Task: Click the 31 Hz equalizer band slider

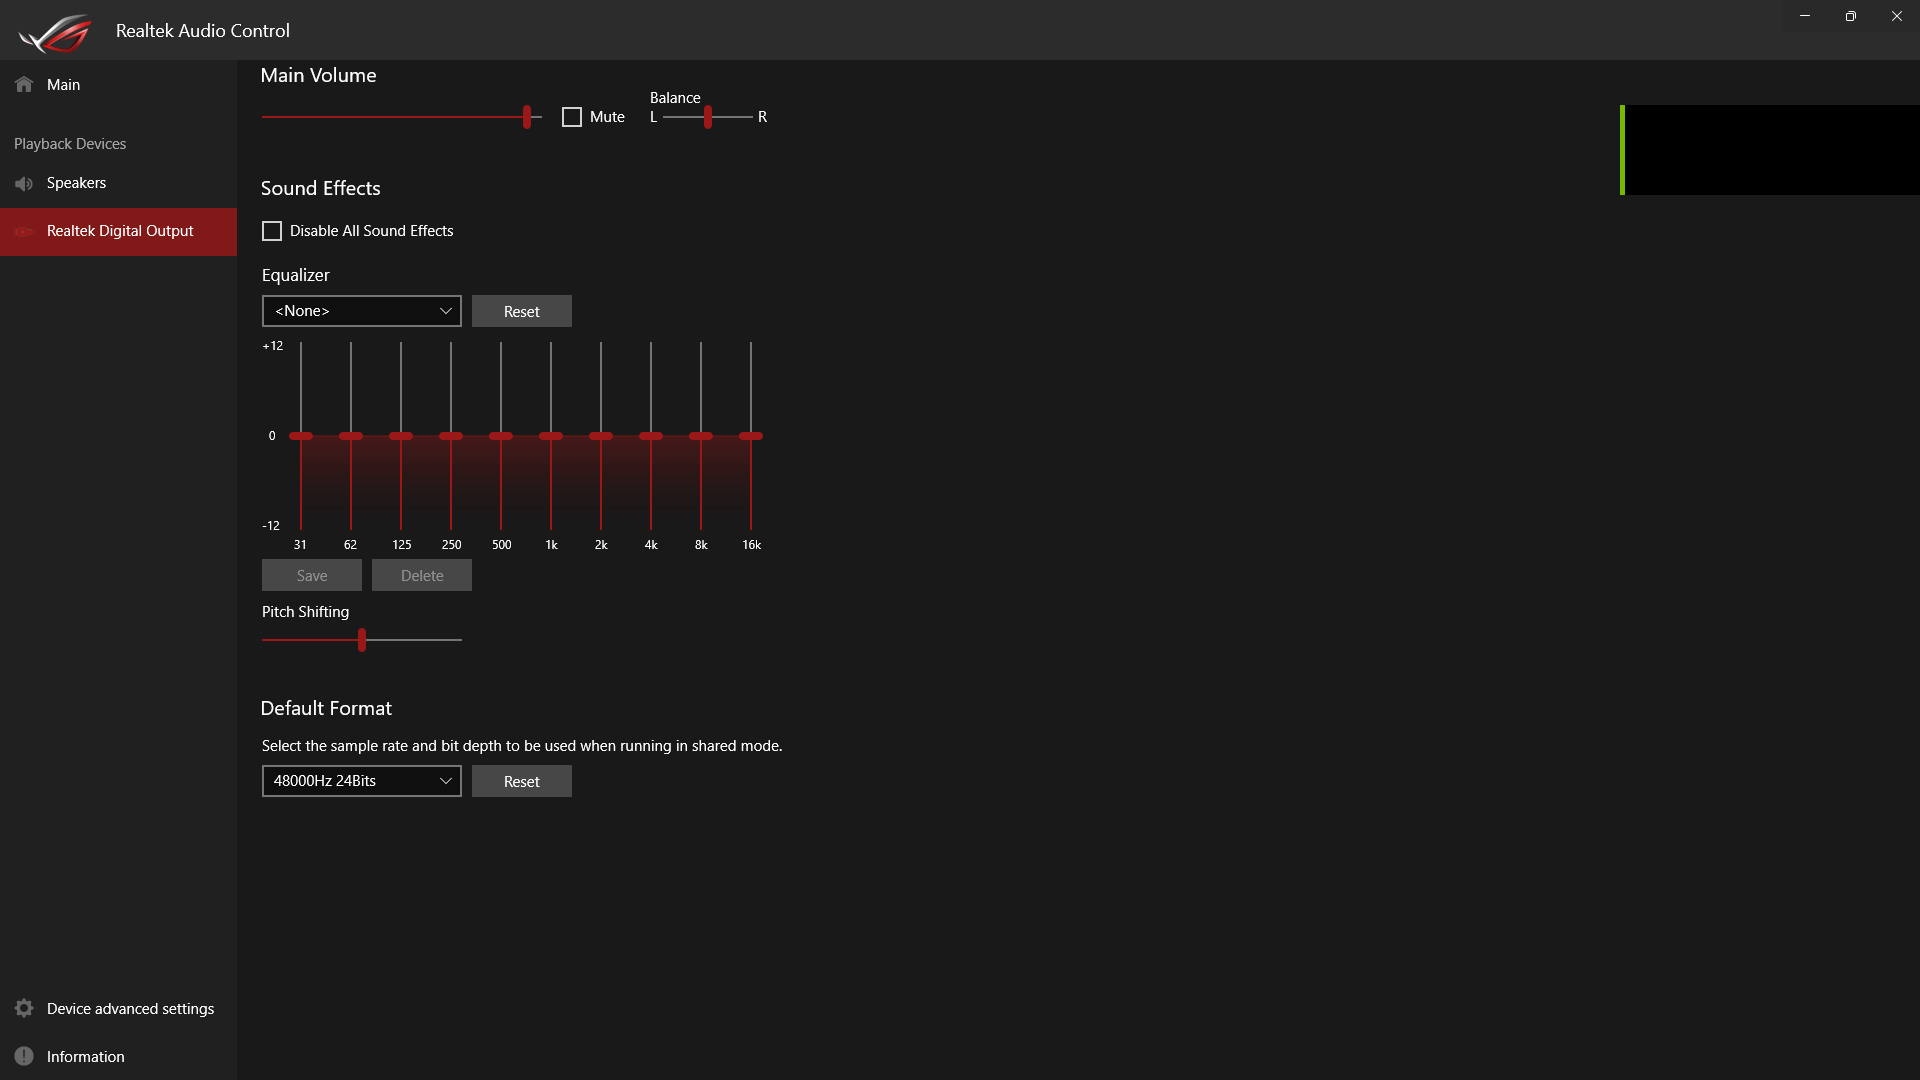Action: pos(301,436)
